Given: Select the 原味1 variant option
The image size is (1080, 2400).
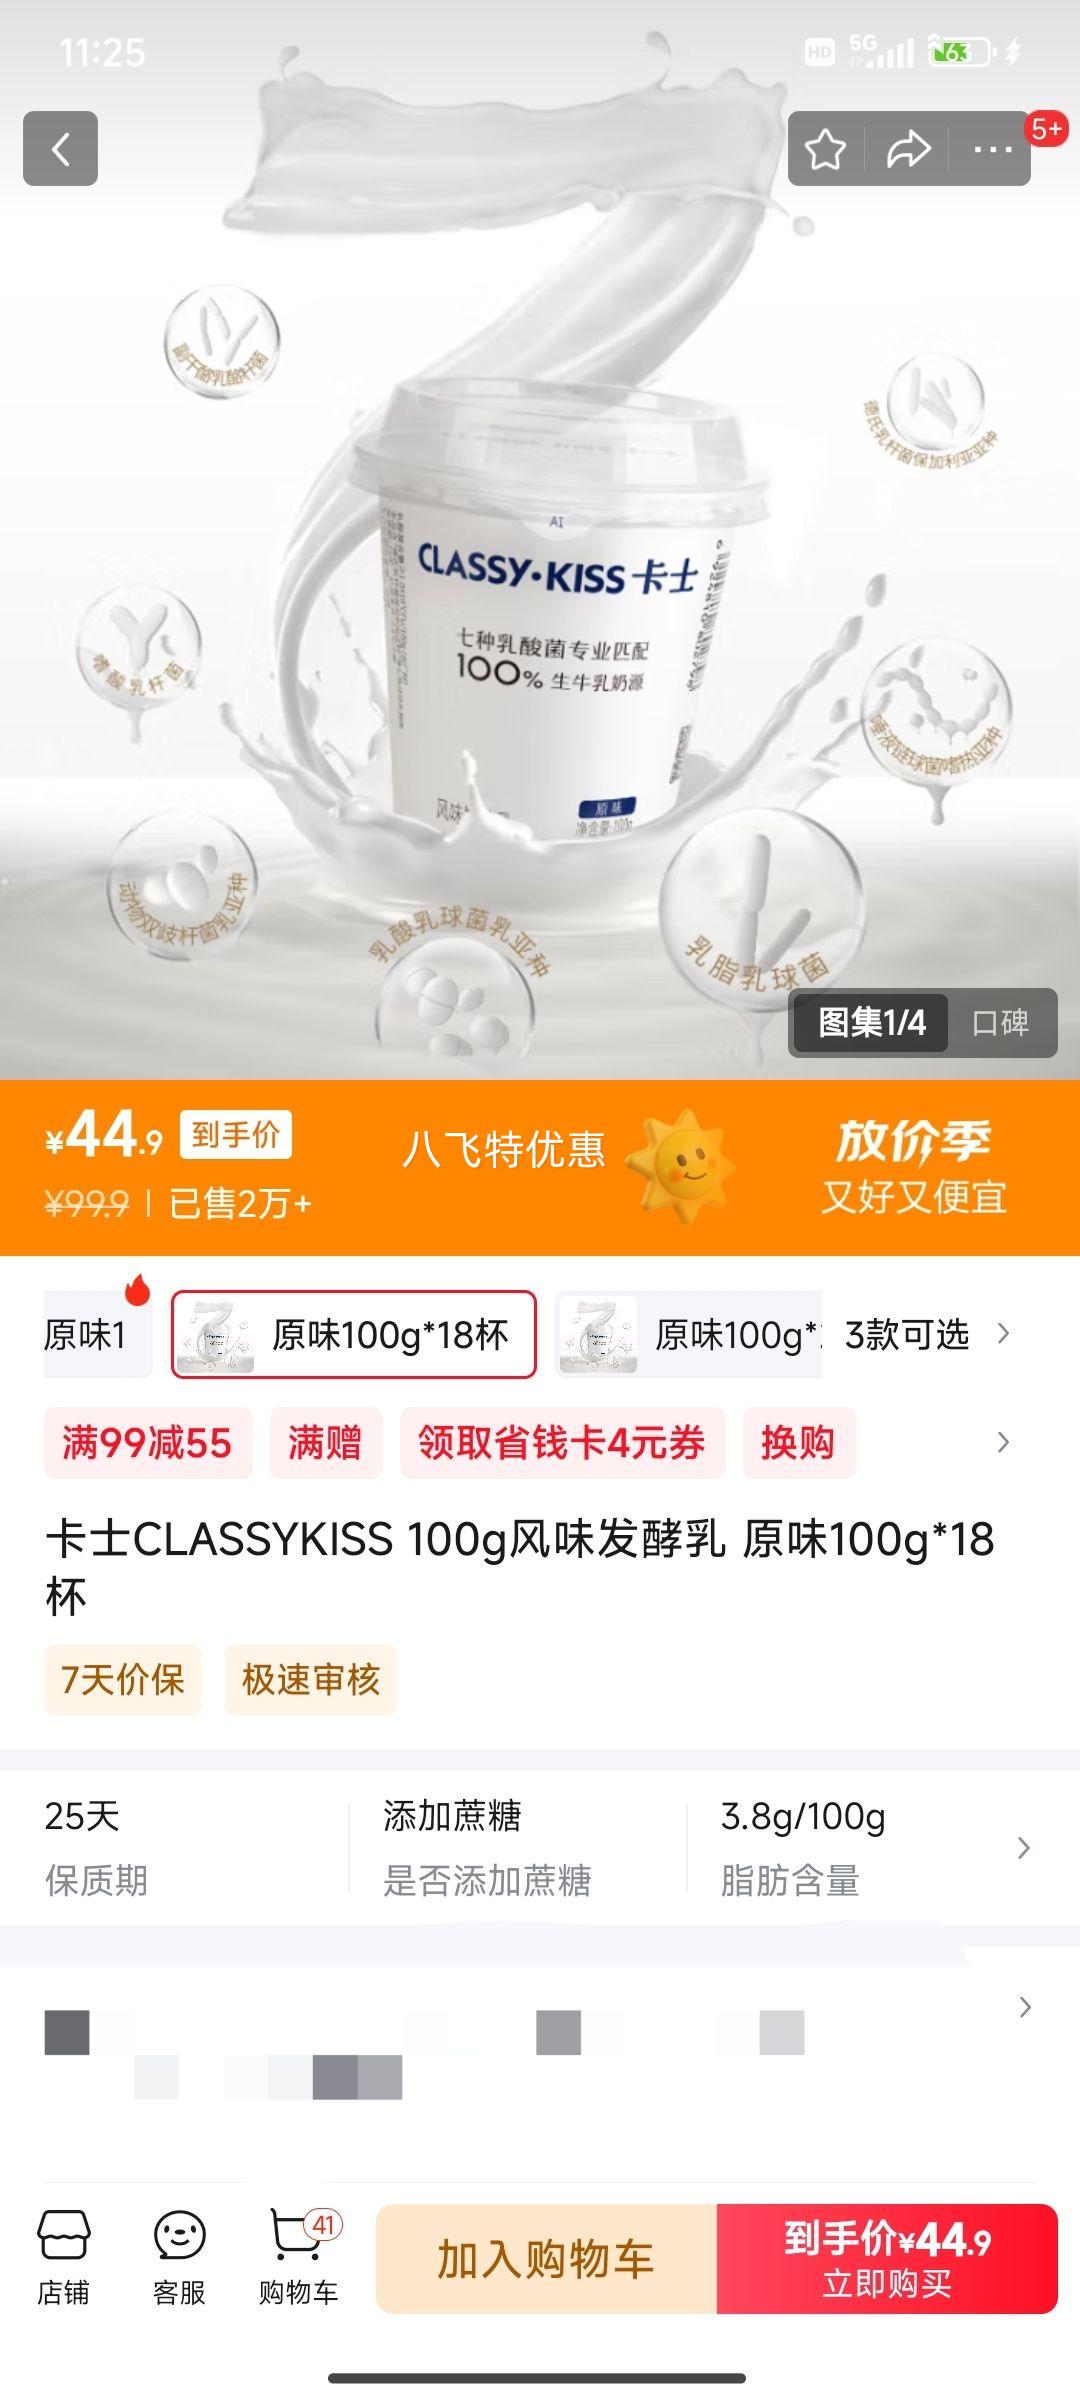Looking at the screenshot, I should [x=97, y=1334].
